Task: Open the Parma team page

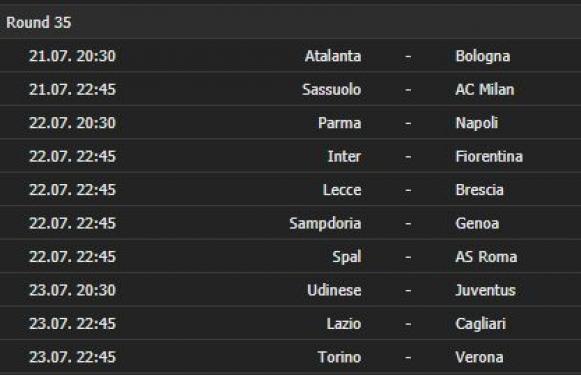Action: 339,123
